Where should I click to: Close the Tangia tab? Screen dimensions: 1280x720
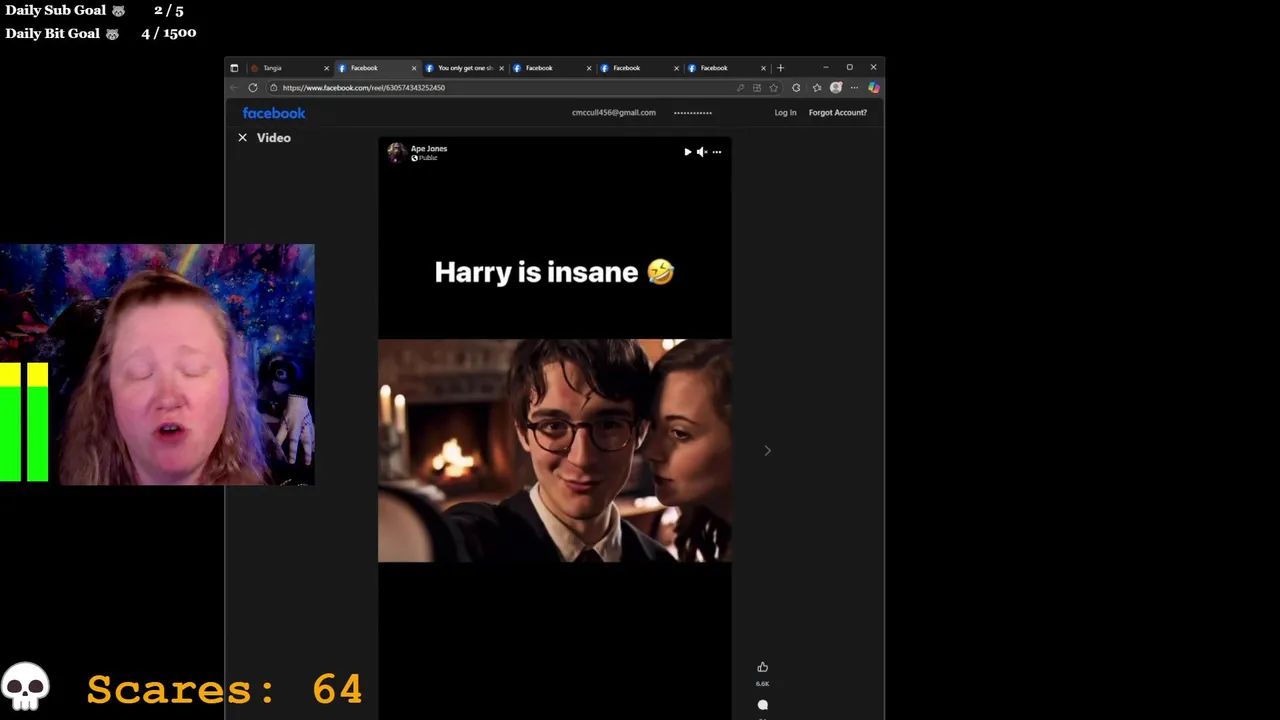(x=326, y=68)
